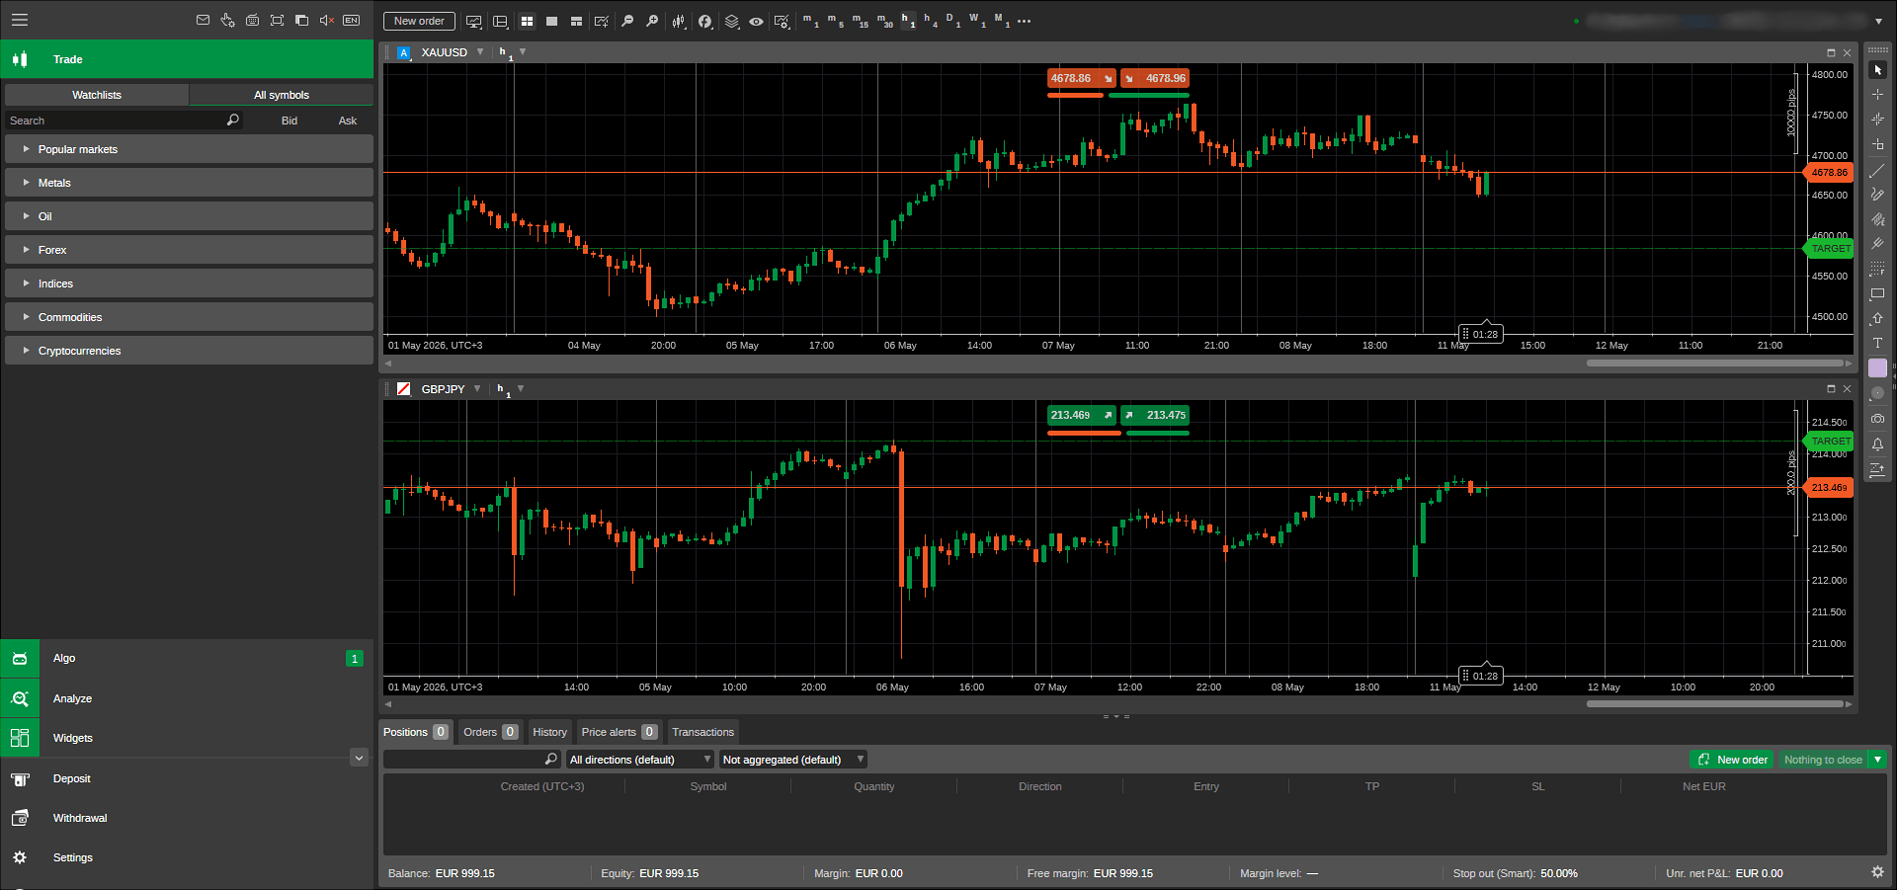Select the m15 timeframe
The height and width of the screenshot is (890, 1897).
[860, 20]
